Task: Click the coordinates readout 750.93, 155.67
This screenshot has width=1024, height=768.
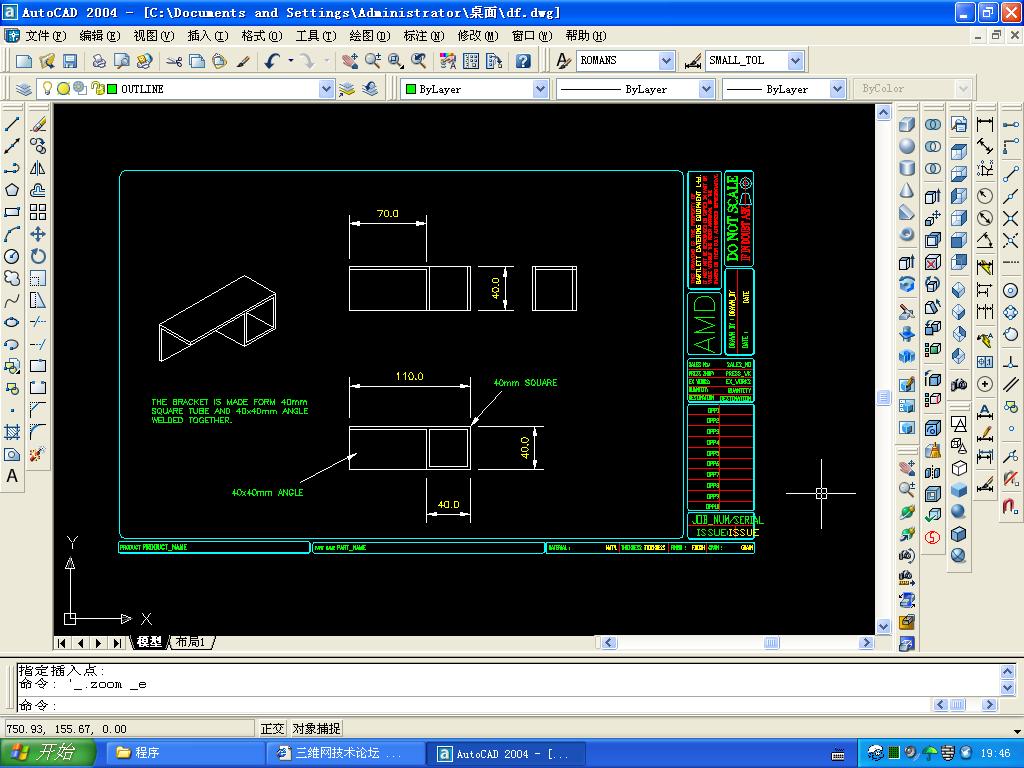Action: (x=129, y=728)
